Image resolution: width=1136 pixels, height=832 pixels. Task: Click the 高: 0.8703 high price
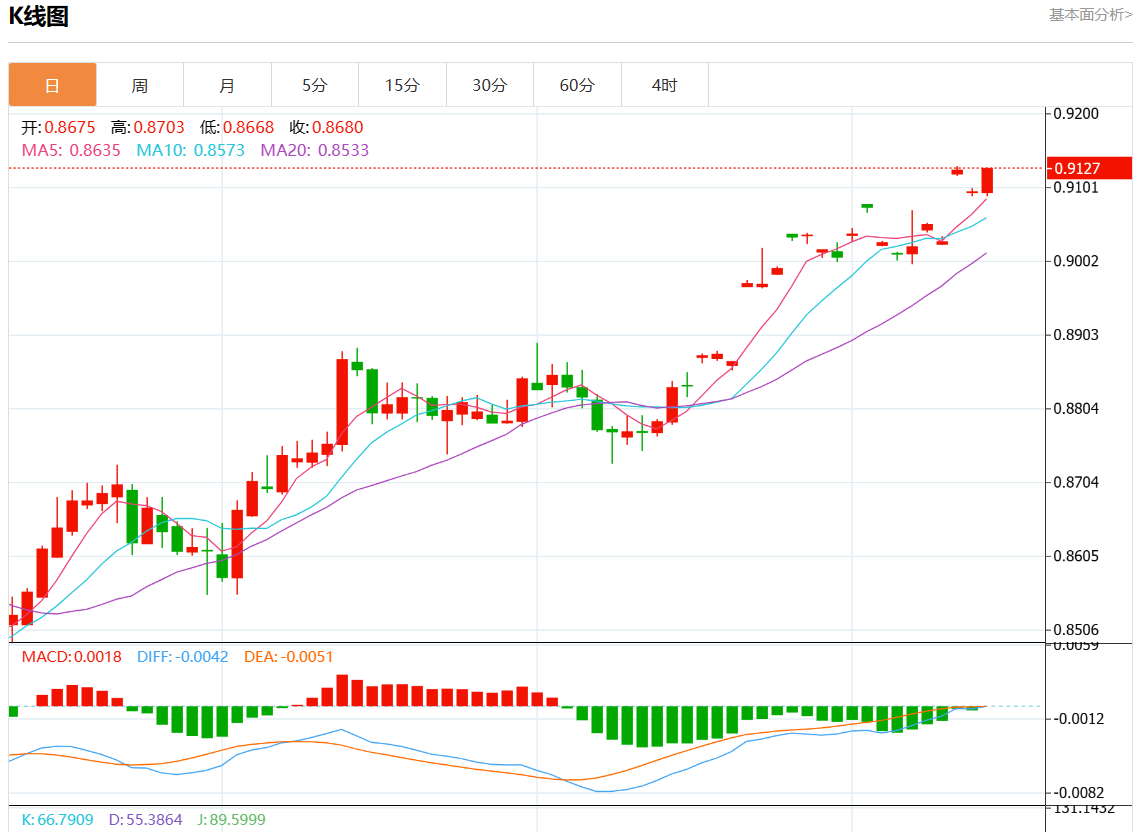point(148,128)
